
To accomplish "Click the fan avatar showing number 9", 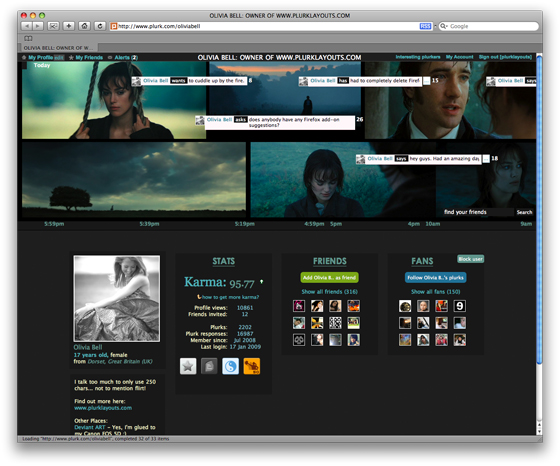I will (x=459, y=306).
